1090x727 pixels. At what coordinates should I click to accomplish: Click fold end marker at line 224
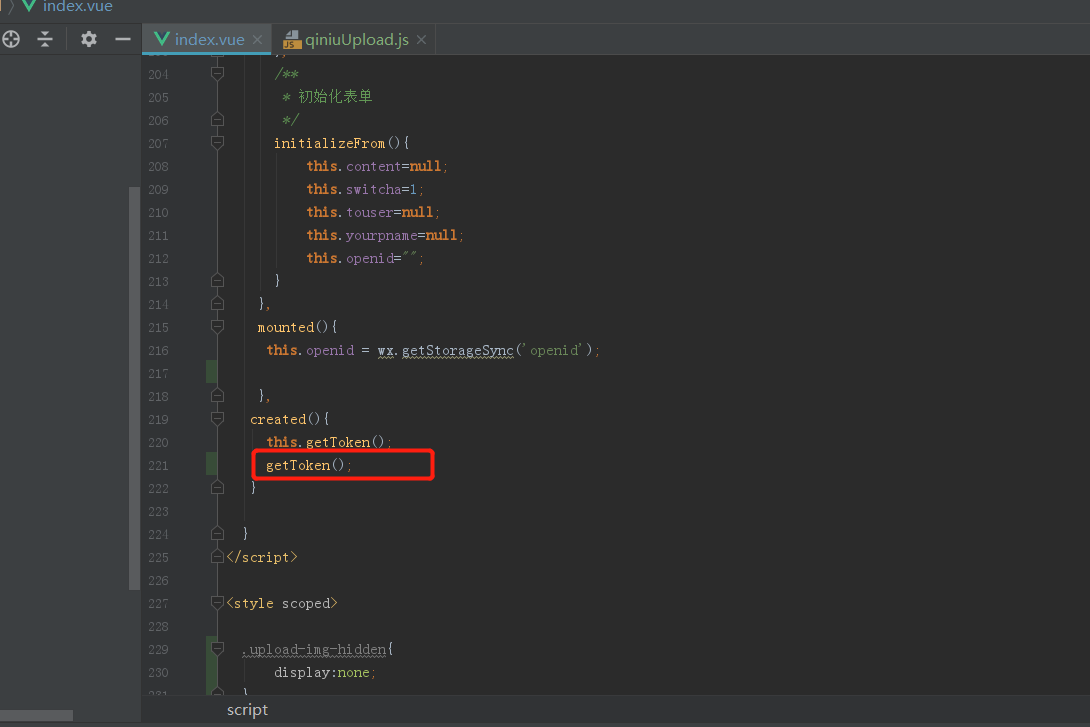tap(217, 534)
